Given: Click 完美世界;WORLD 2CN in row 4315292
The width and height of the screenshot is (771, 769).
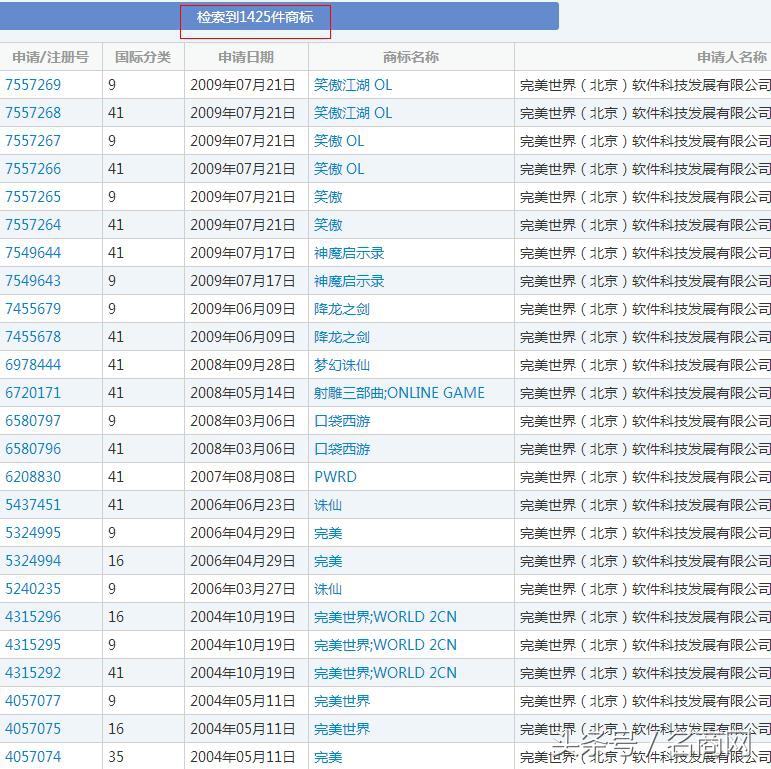Looking at the screenshot, I should 386,674.
